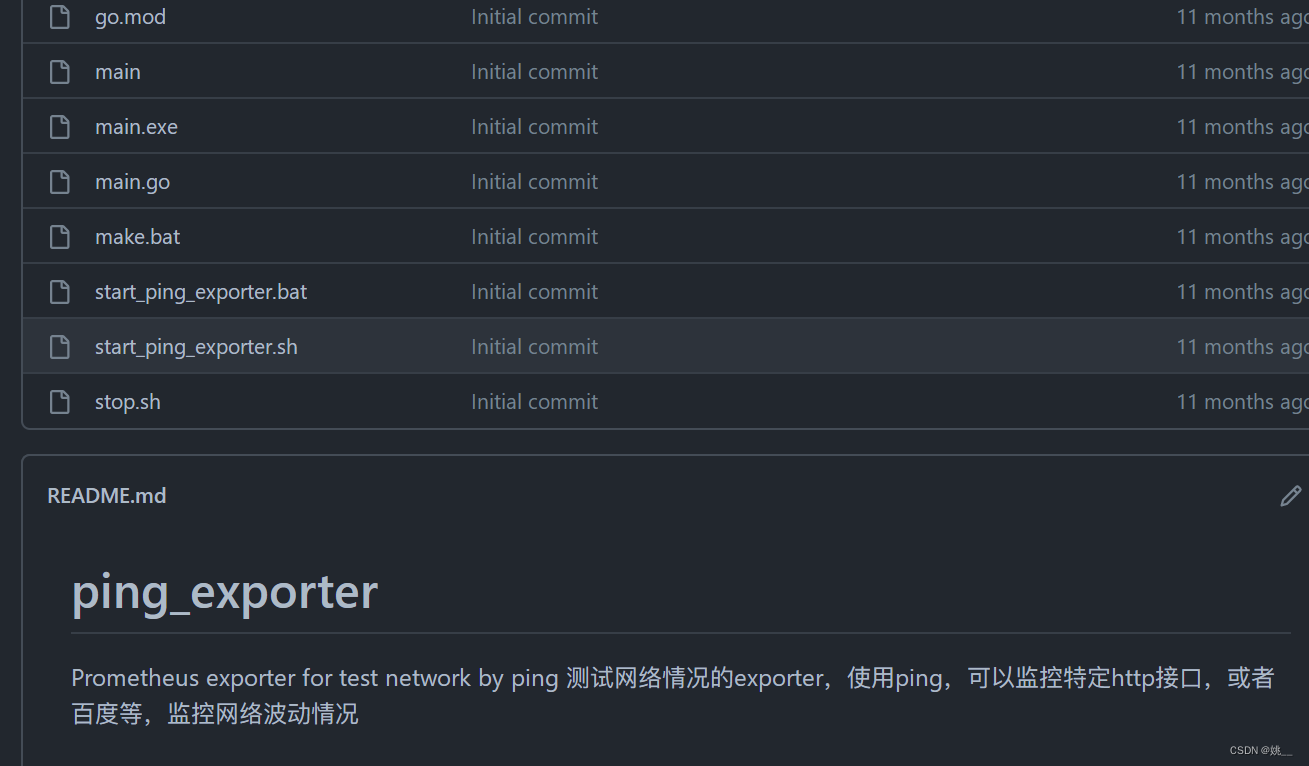Viewport: 1309px width, 766px height.
Task: Open the main.go source file
Action: 132,181
